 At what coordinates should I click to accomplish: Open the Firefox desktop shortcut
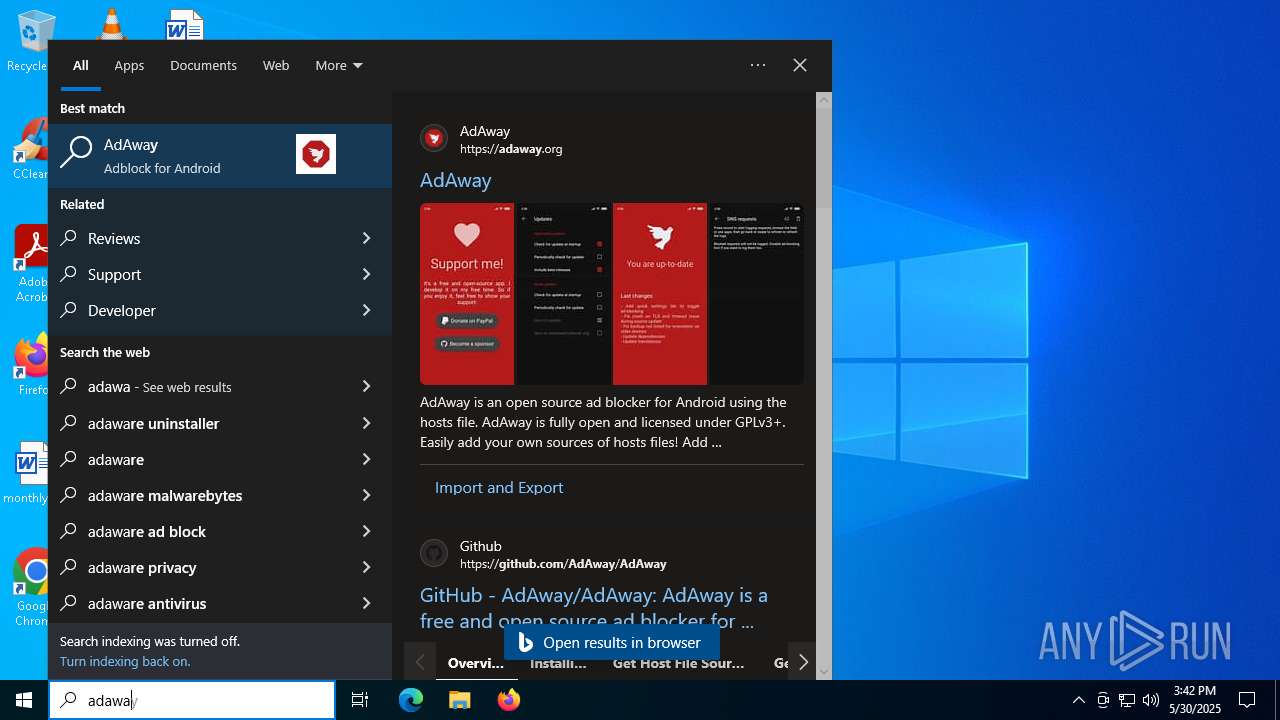pos(32,364)
